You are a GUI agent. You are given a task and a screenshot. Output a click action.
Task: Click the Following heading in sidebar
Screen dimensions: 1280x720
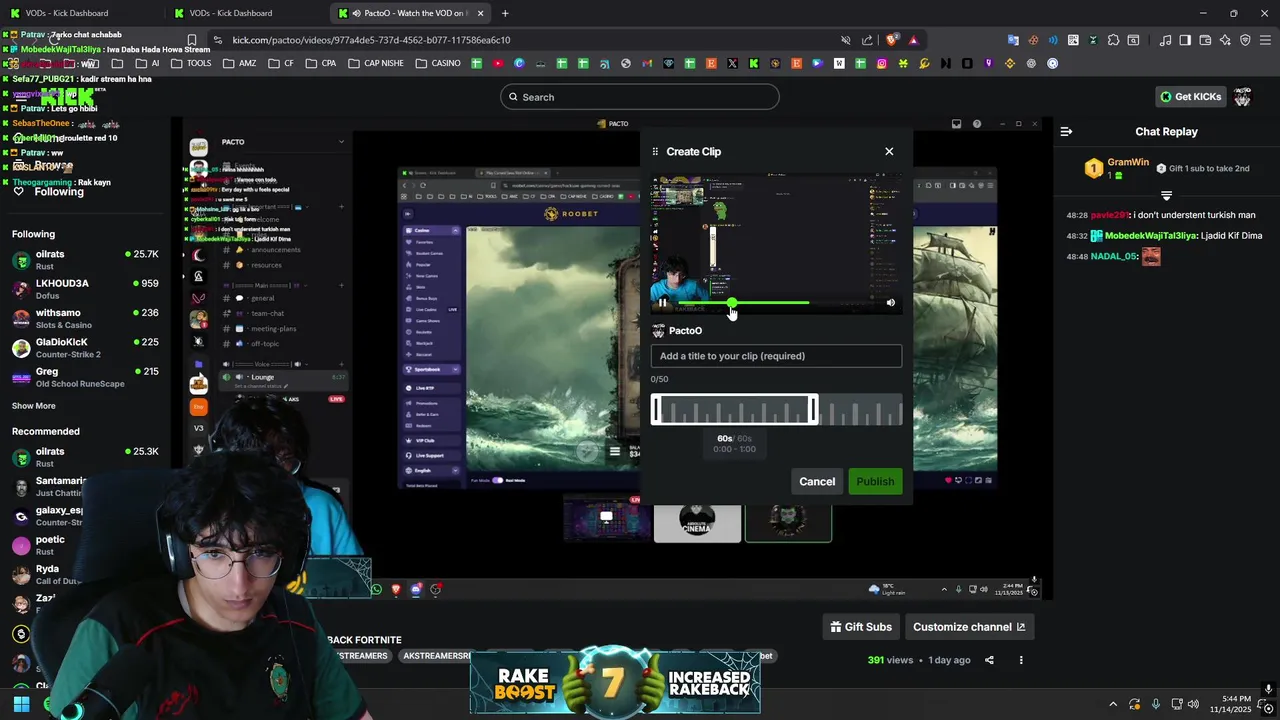pos(33,234)
